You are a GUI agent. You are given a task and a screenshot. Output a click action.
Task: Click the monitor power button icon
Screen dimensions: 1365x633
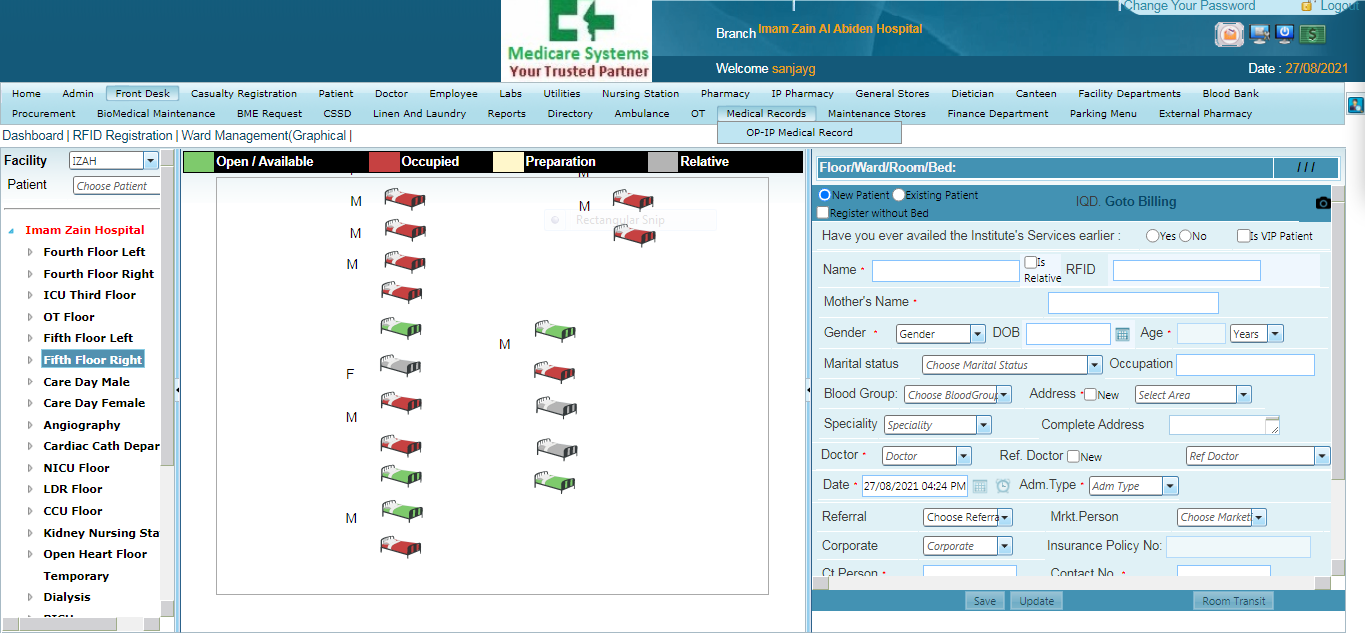click(x=1285, y=34)
